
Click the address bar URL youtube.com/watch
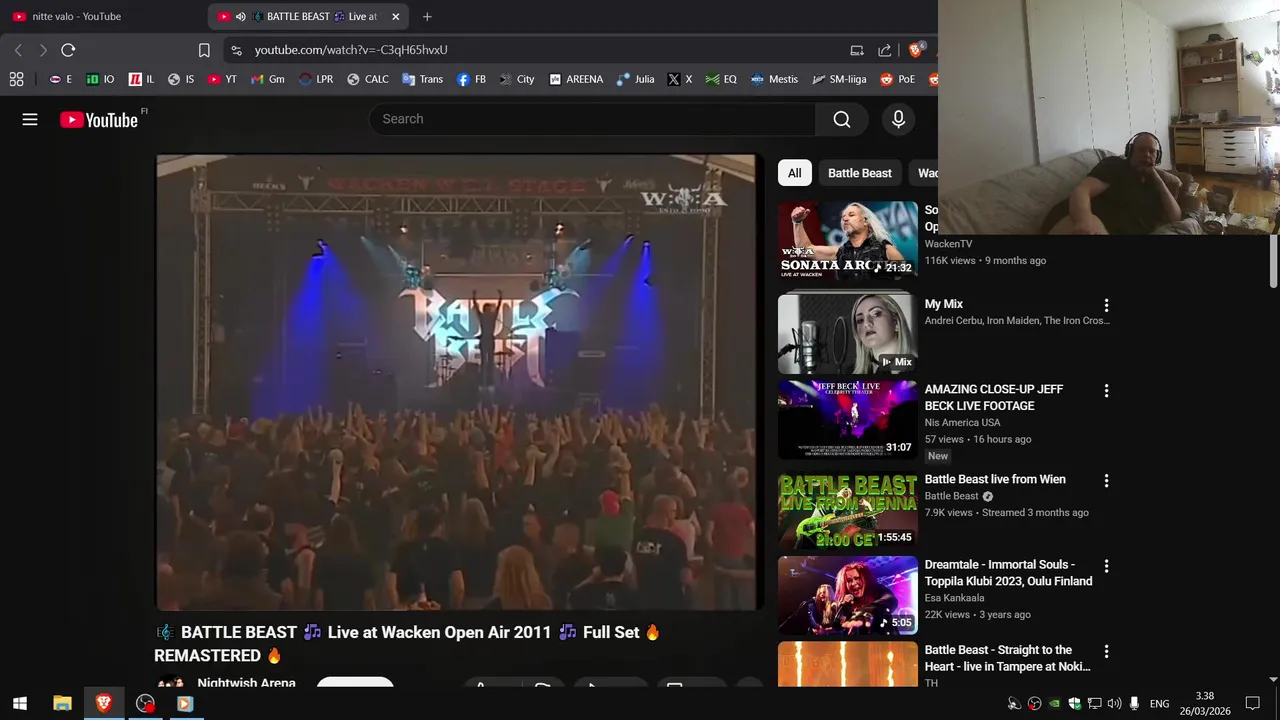(x=351, y=50)
